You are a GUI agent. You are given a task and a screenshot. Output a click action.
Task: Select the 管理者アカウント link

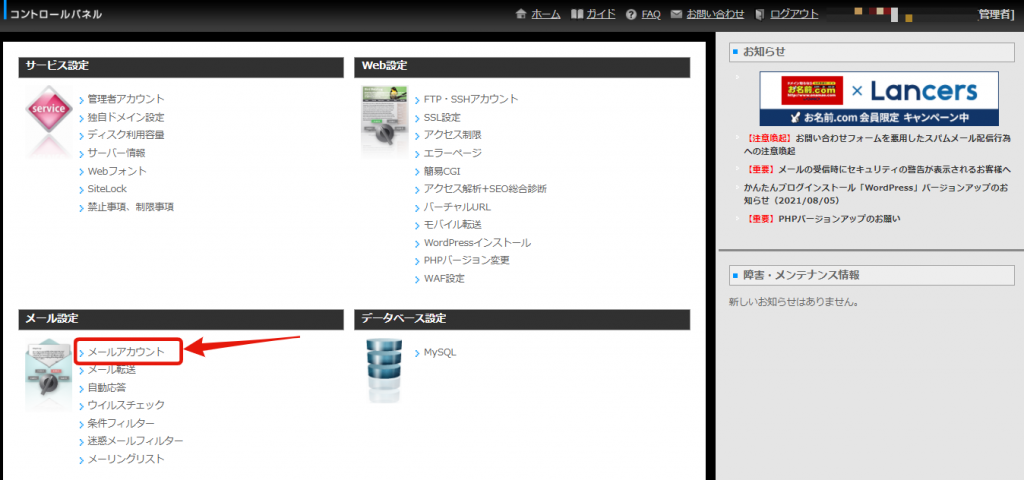(125, 99)
